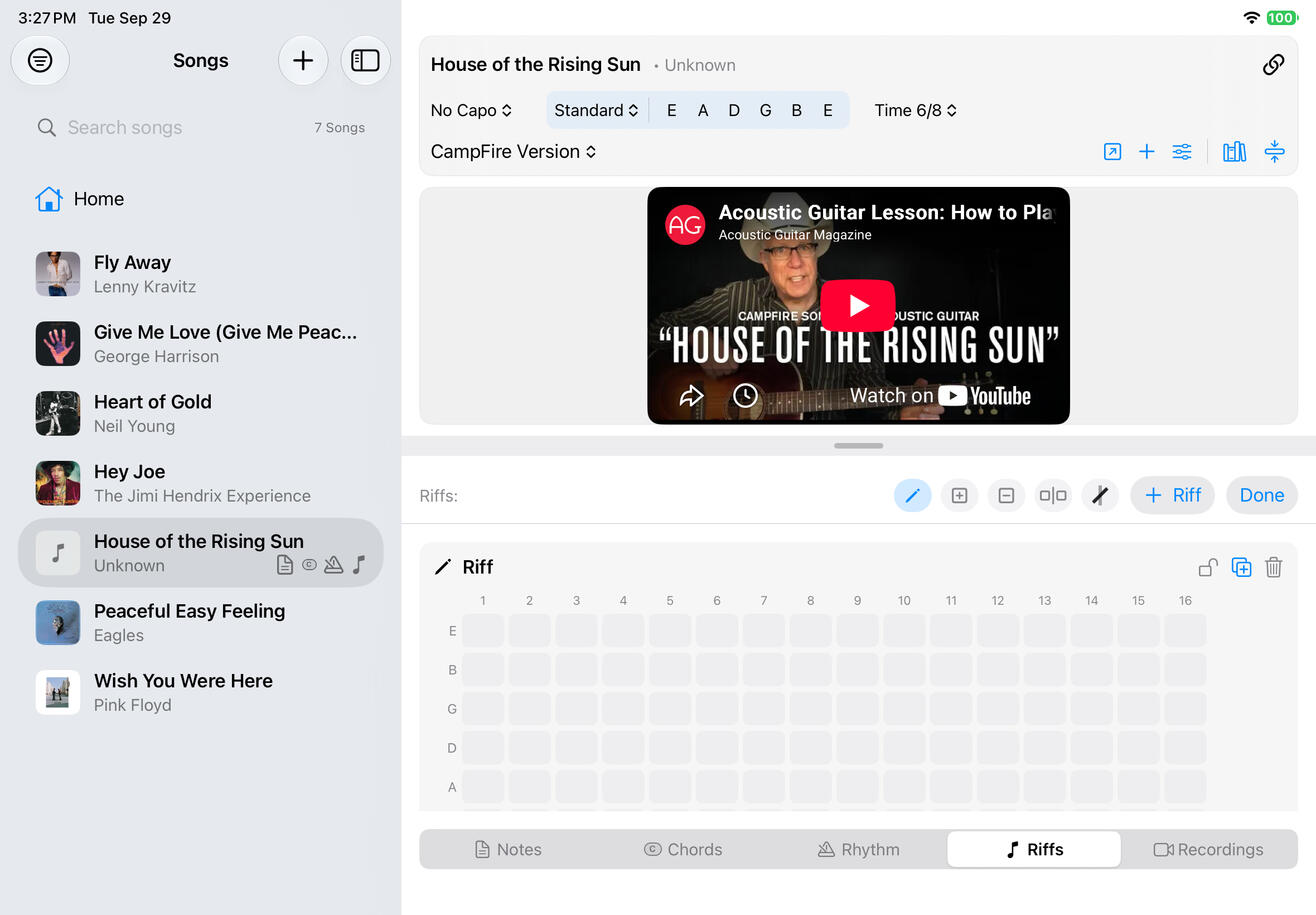
Task: Click first tab cell on the E string
Action: (483, 631)
